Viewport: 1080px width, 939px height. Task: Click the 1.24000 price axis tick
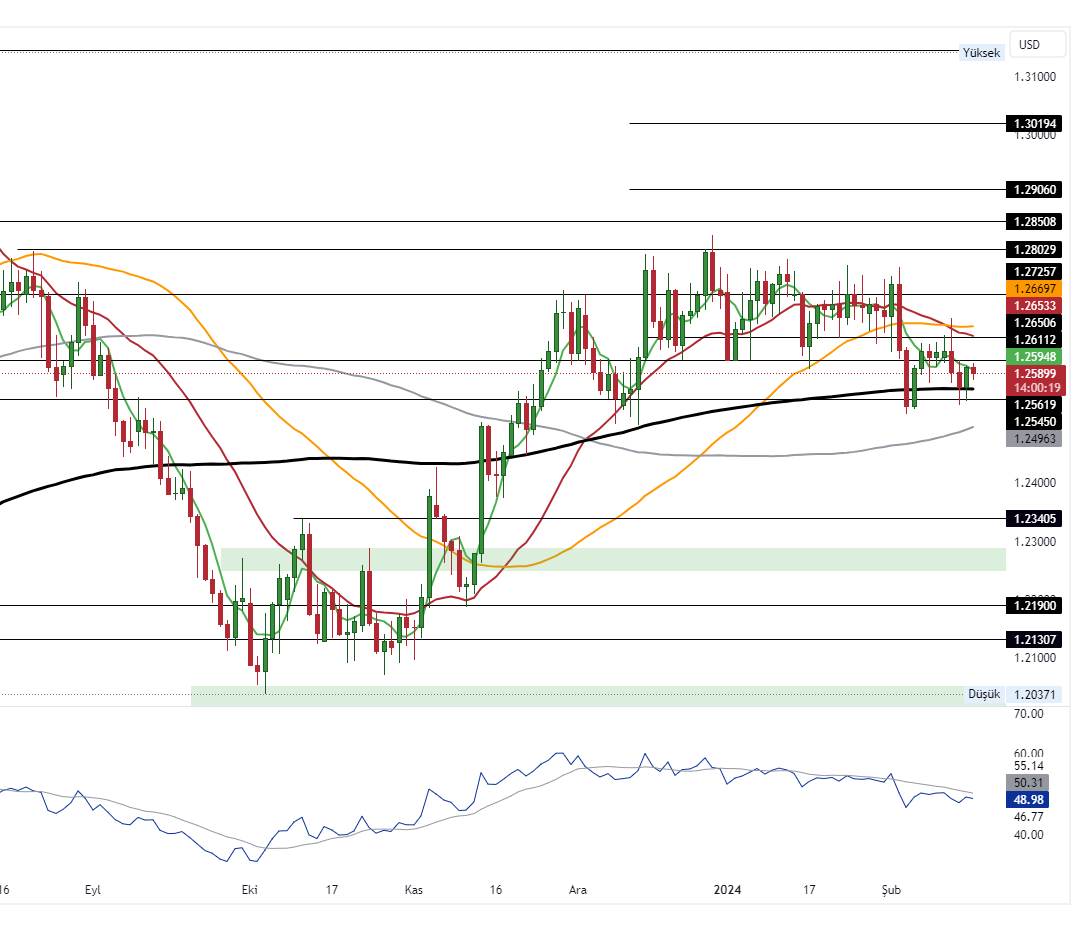(1035, 483)
